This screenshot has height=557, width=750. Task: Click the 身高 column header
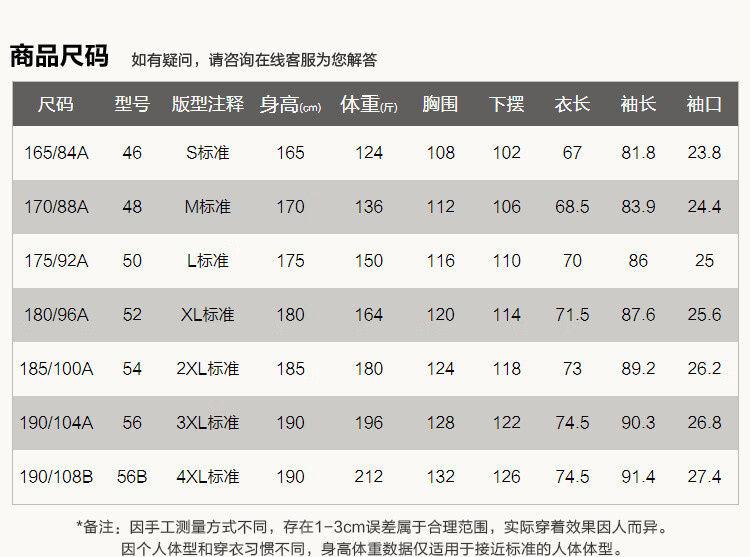[290, 104]
